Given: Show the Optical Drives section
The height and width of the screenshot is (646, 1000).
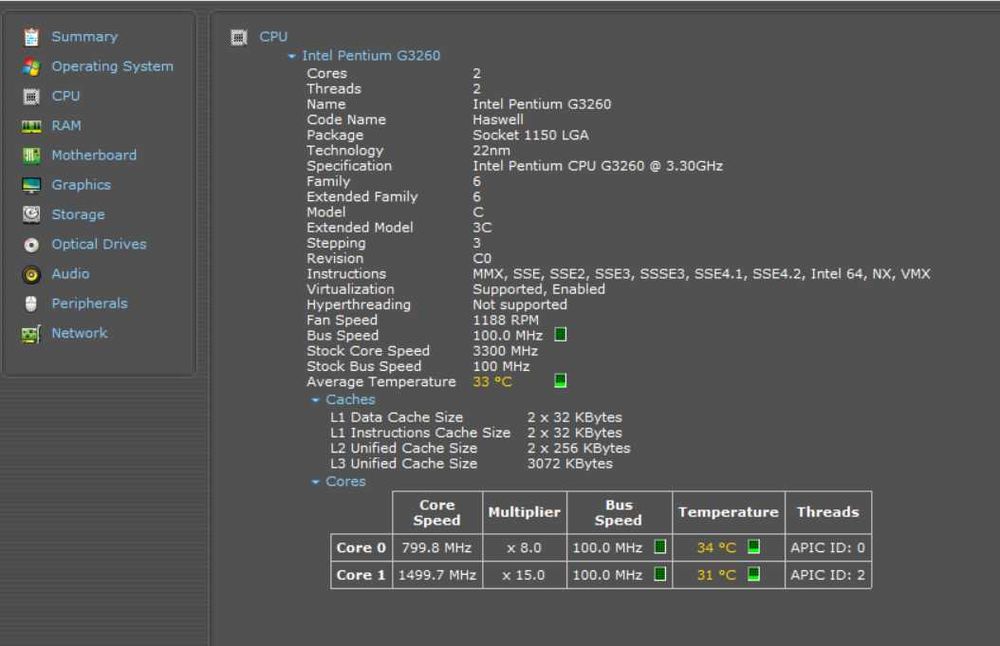Looking at the screenshot, I should coord(99,244).
